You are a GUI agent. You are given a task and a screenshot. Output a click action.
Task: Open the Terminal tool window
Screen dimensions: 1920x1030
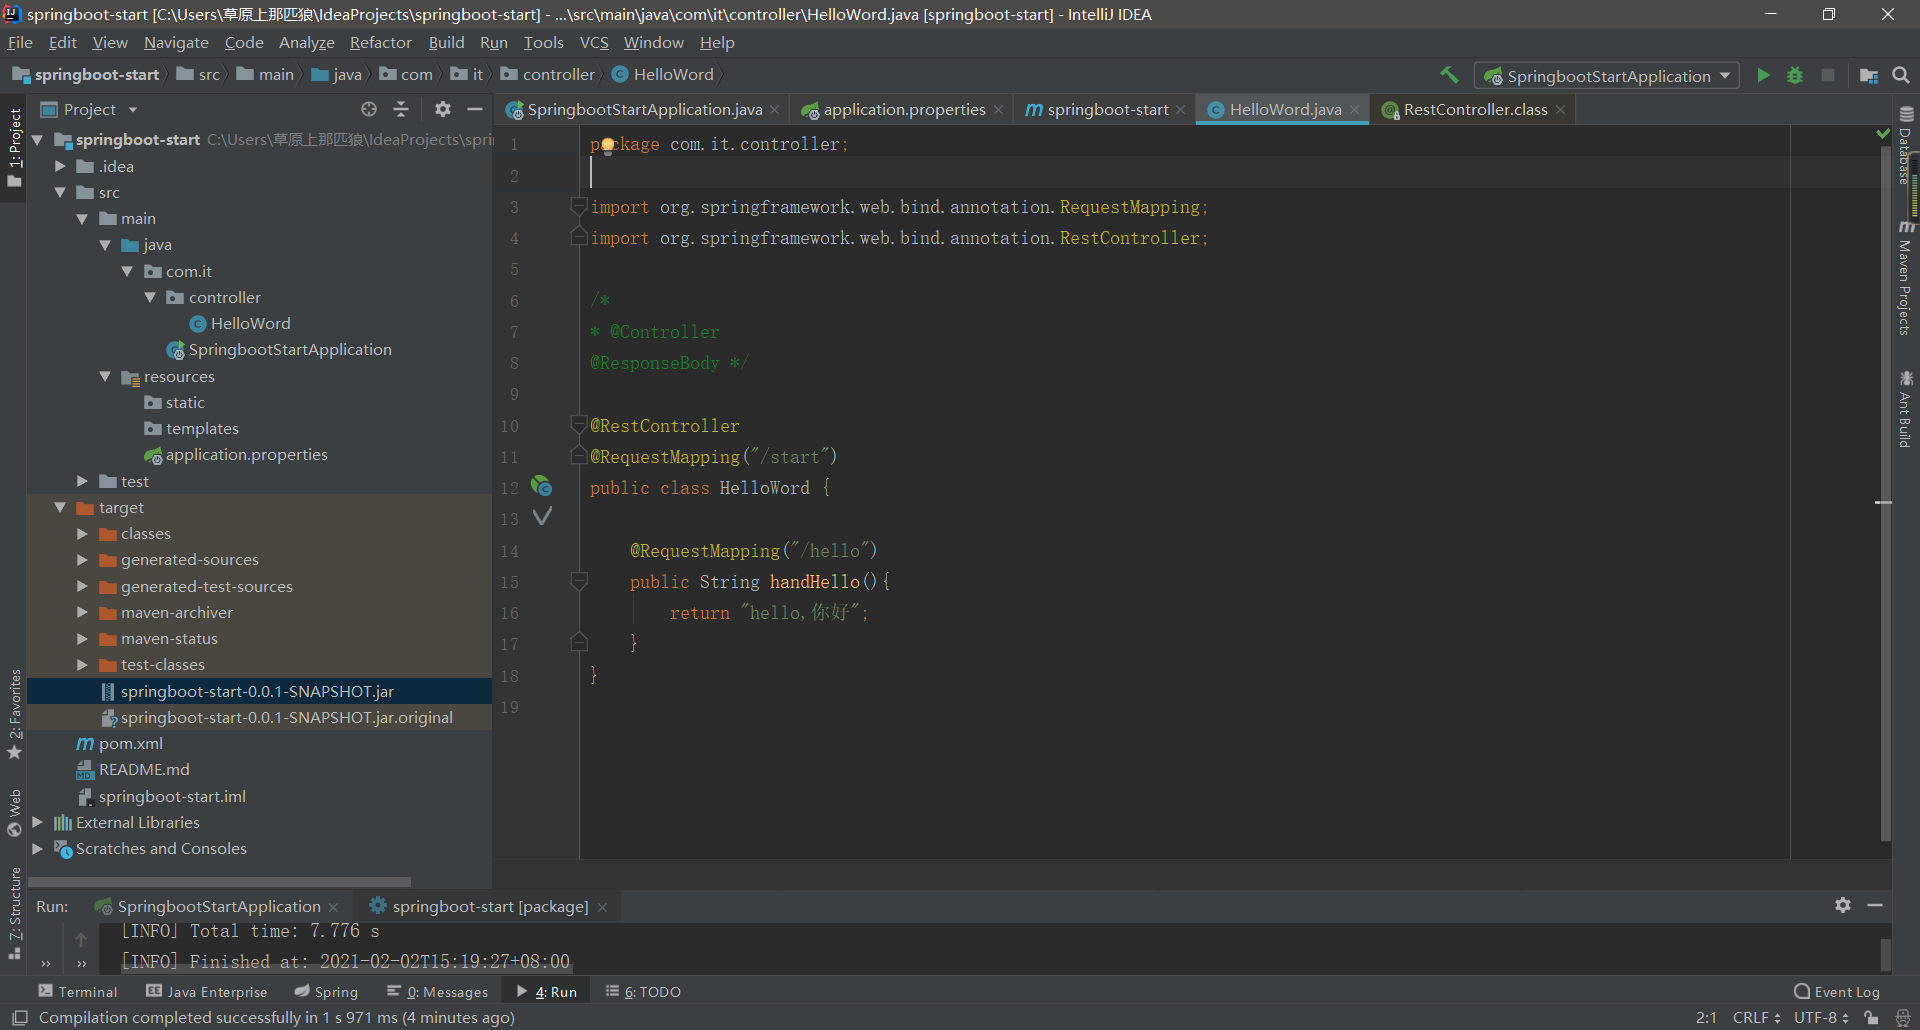point(78,992)
